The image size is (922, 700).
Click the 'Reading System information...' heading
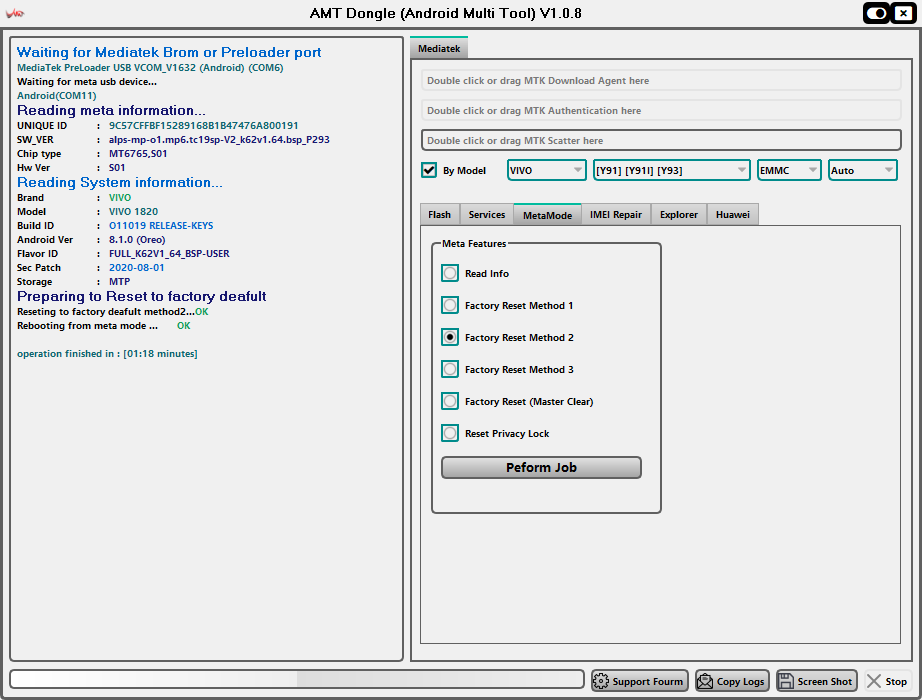pyautogui.click(x=120, y=182)
